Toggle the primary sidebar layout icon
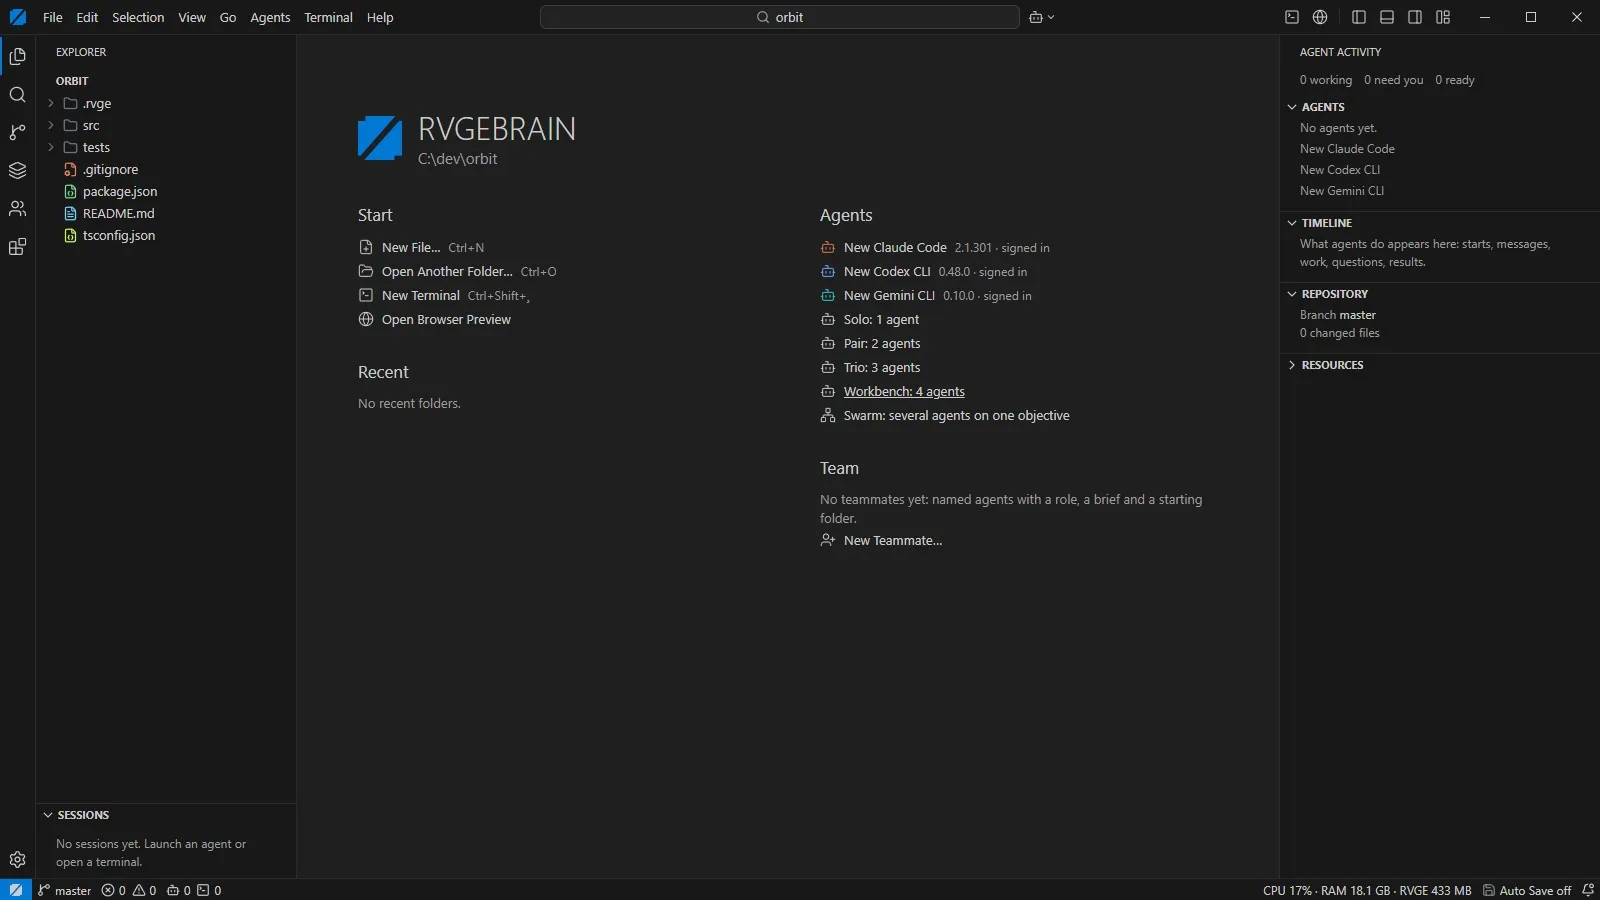Screen dimensions: 1600x900 (1359, 17)
